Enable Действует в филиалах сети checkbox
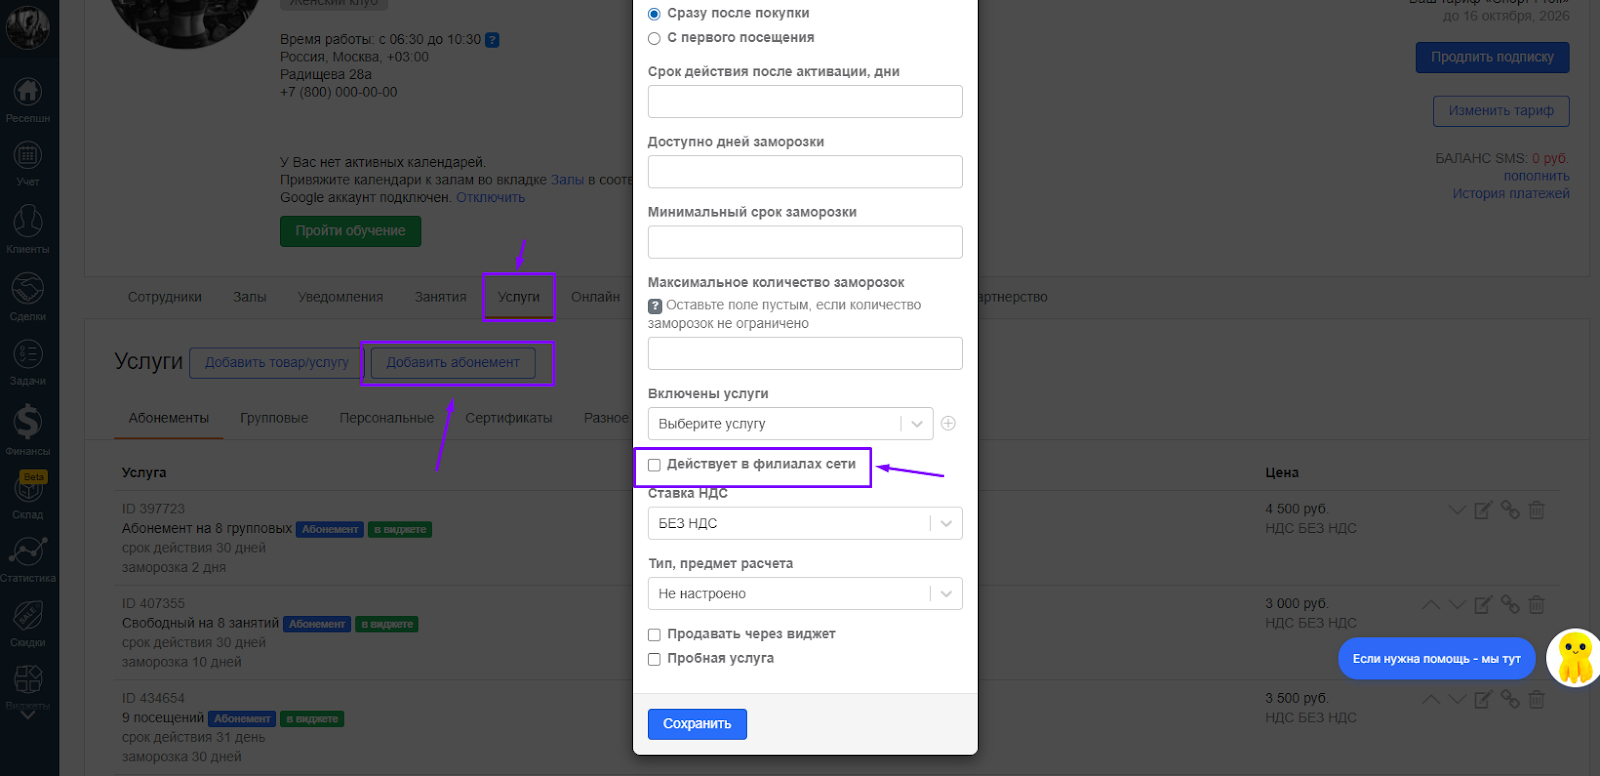Screen dimensions: 1600x776 (x=654, y=465)
